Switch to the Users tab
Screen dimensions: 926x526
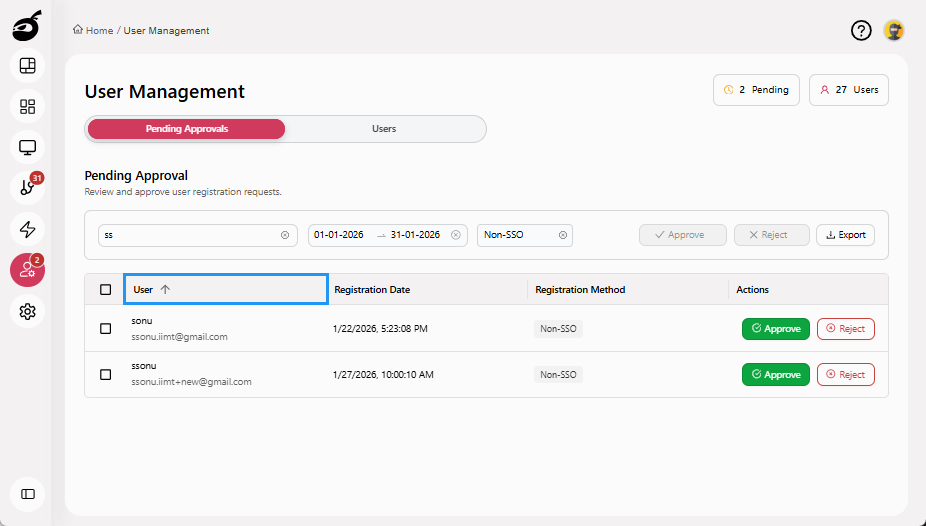point(384,129)
